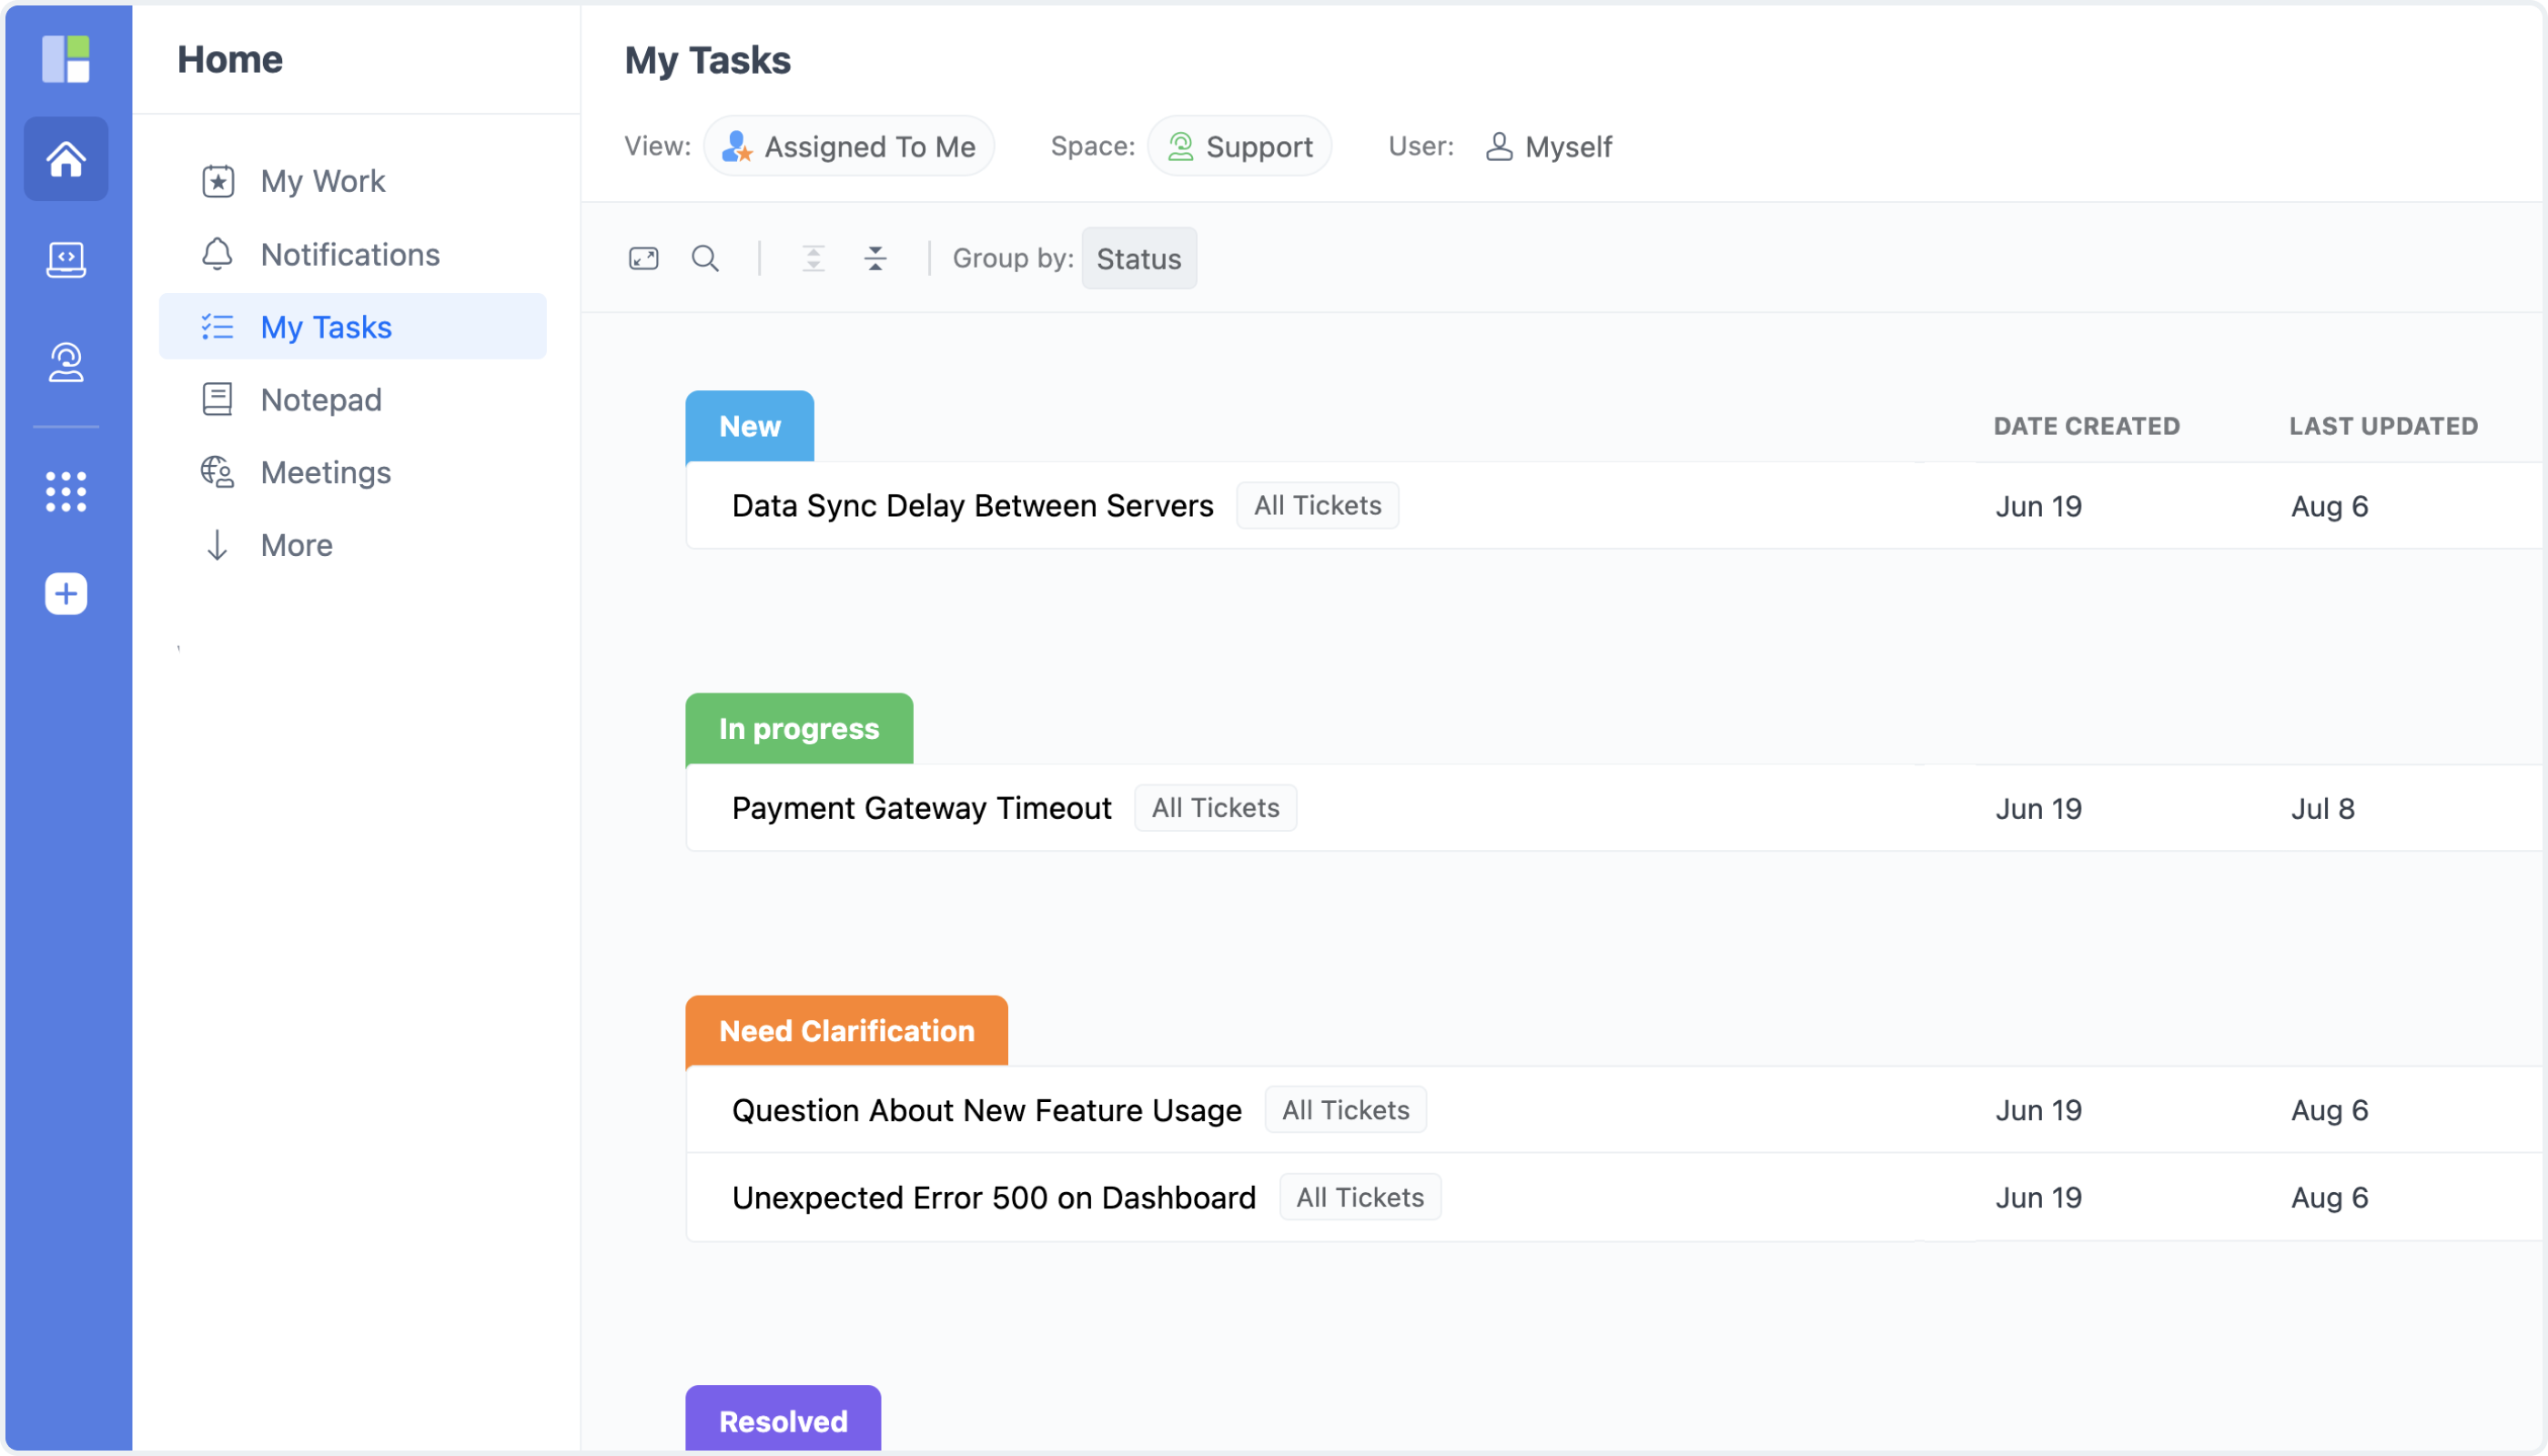Open the laptop code space icon
This screenshot has width=2548, height=1456.
tap(66, 260)
